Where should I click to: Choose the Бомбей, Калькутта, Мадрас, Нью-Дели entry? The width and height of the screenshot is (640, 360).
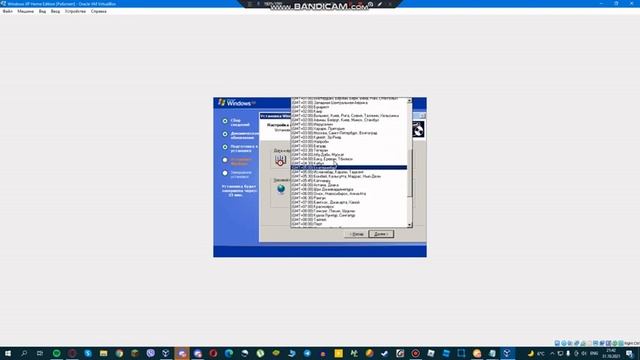pyautogui.click(x=349, y=176)
